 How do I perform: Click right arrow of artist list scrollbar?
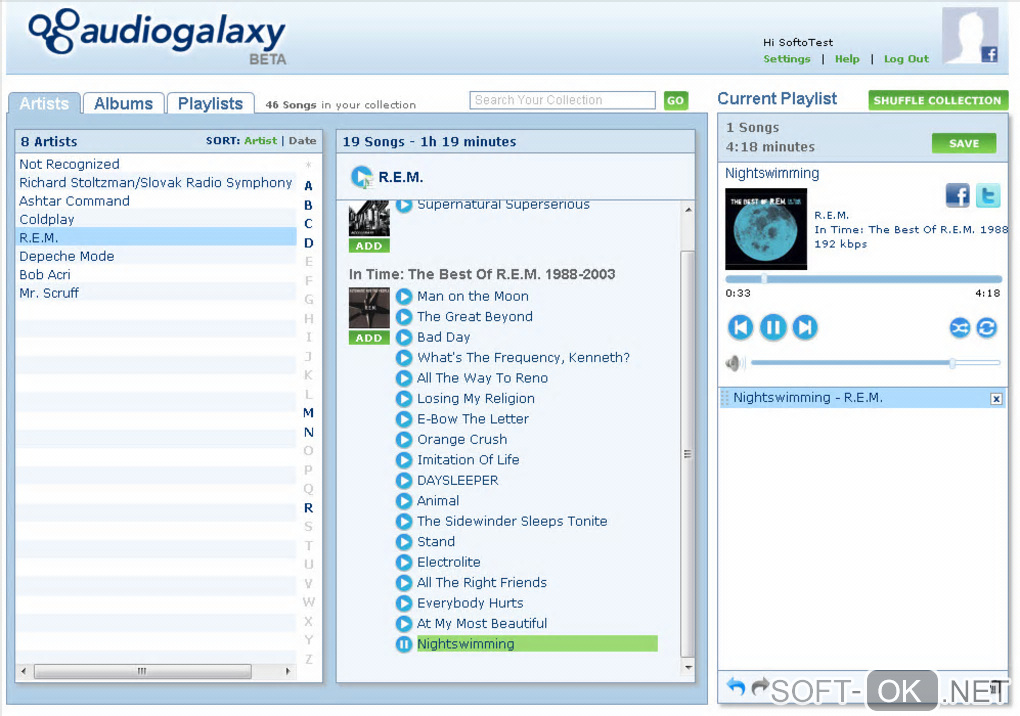tap(288, 670)
